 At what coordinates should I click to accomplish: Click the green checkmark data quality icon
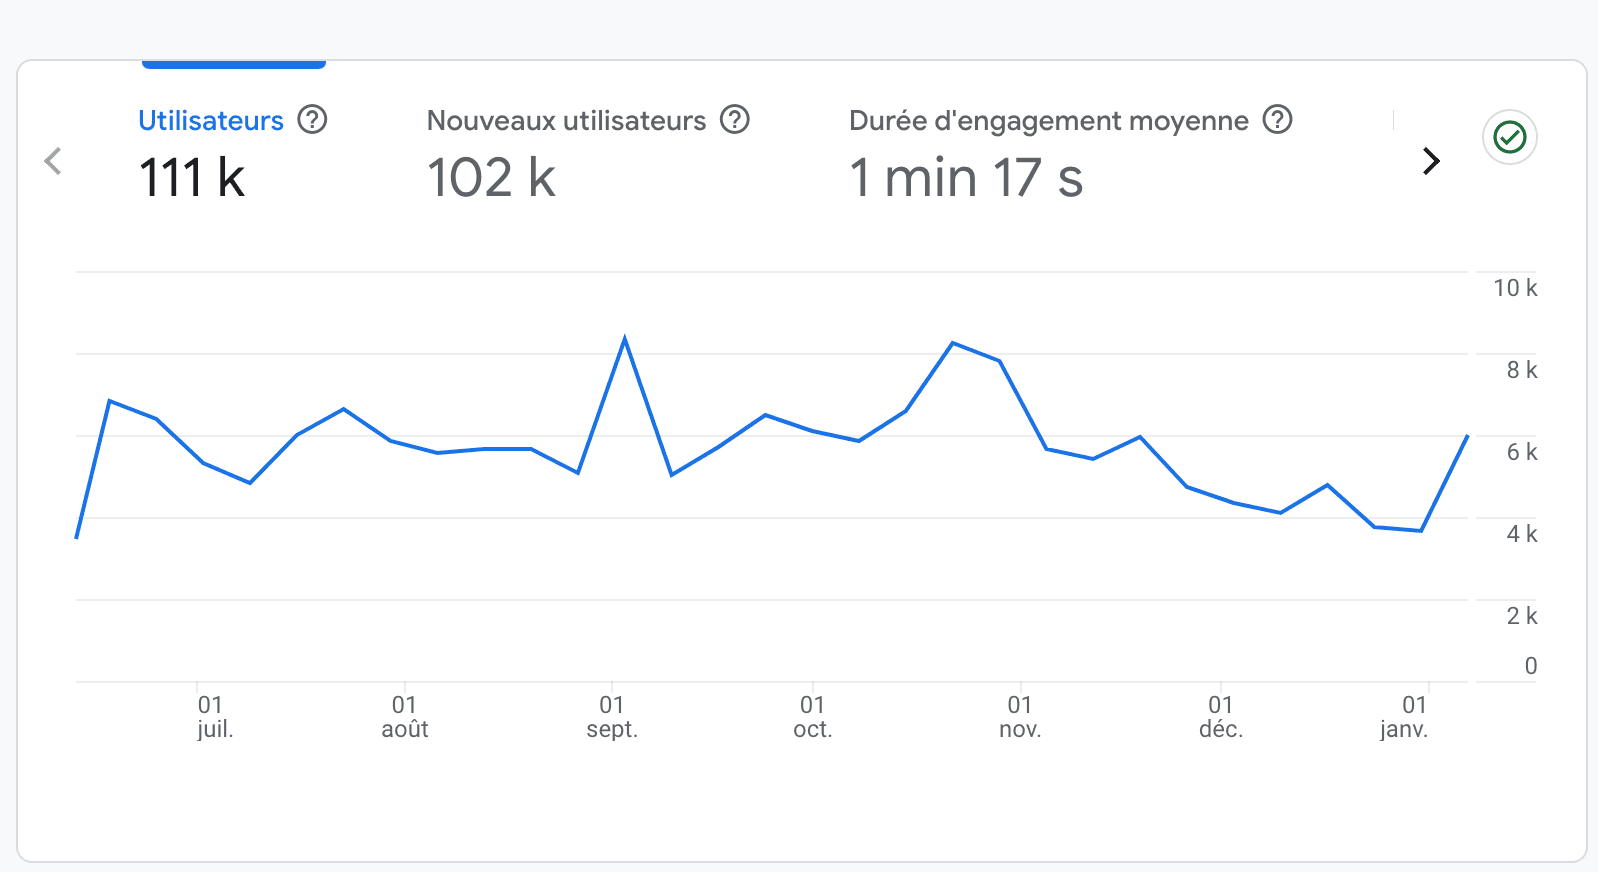[x=1509, y=137]
